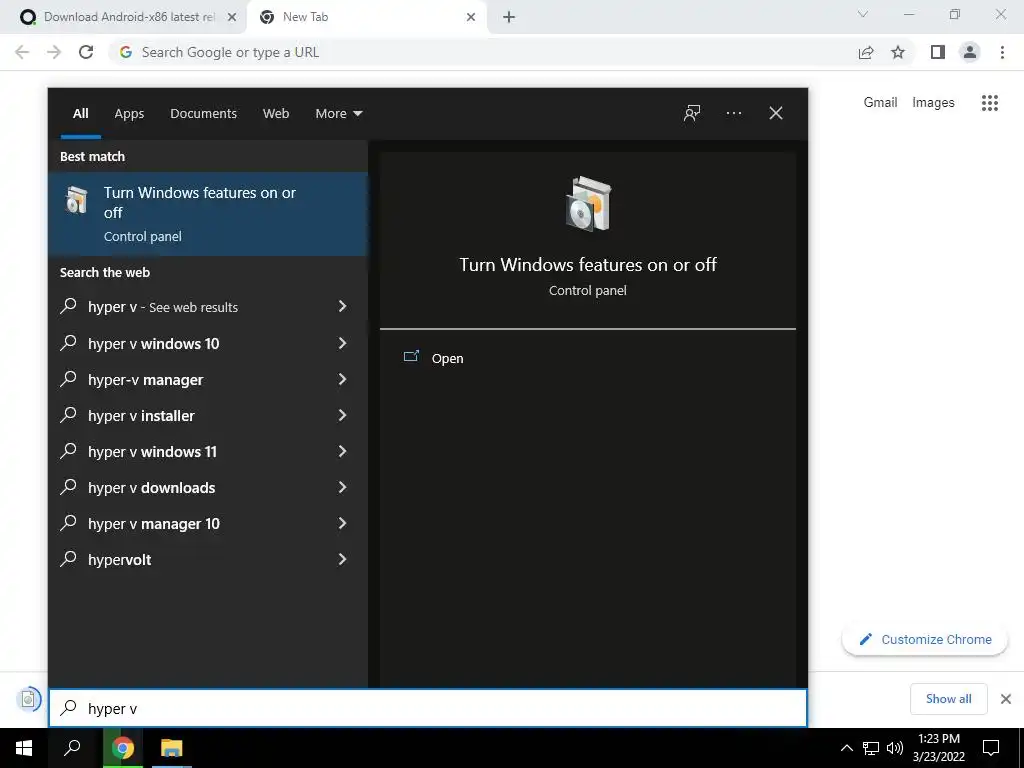Click Show all downloads button
This screenshot has height=768, width=1024.
click(x=948, y=699)
